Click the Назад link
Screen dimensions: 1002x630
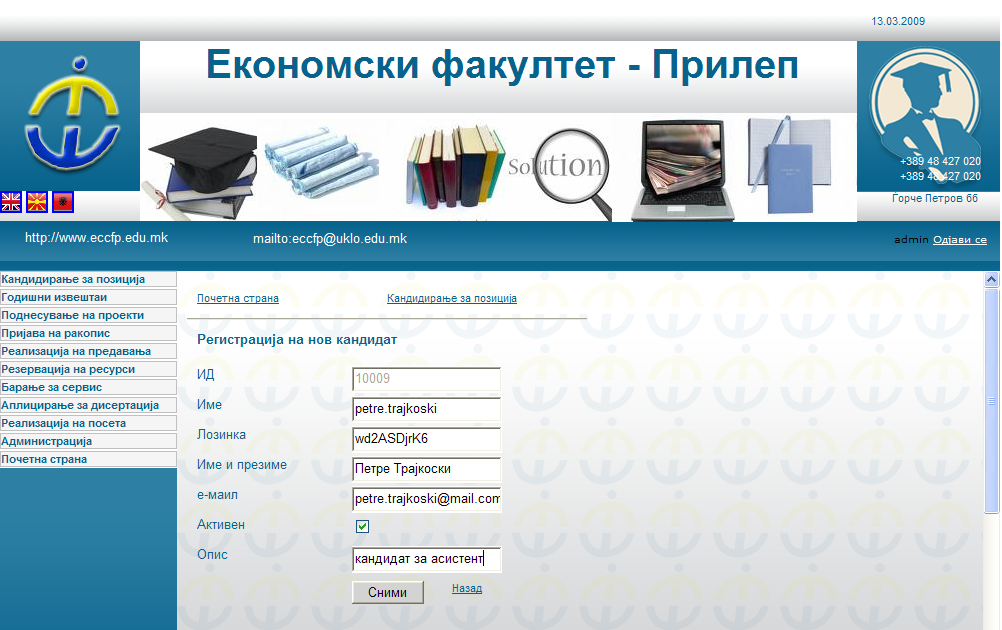point(466,589)
